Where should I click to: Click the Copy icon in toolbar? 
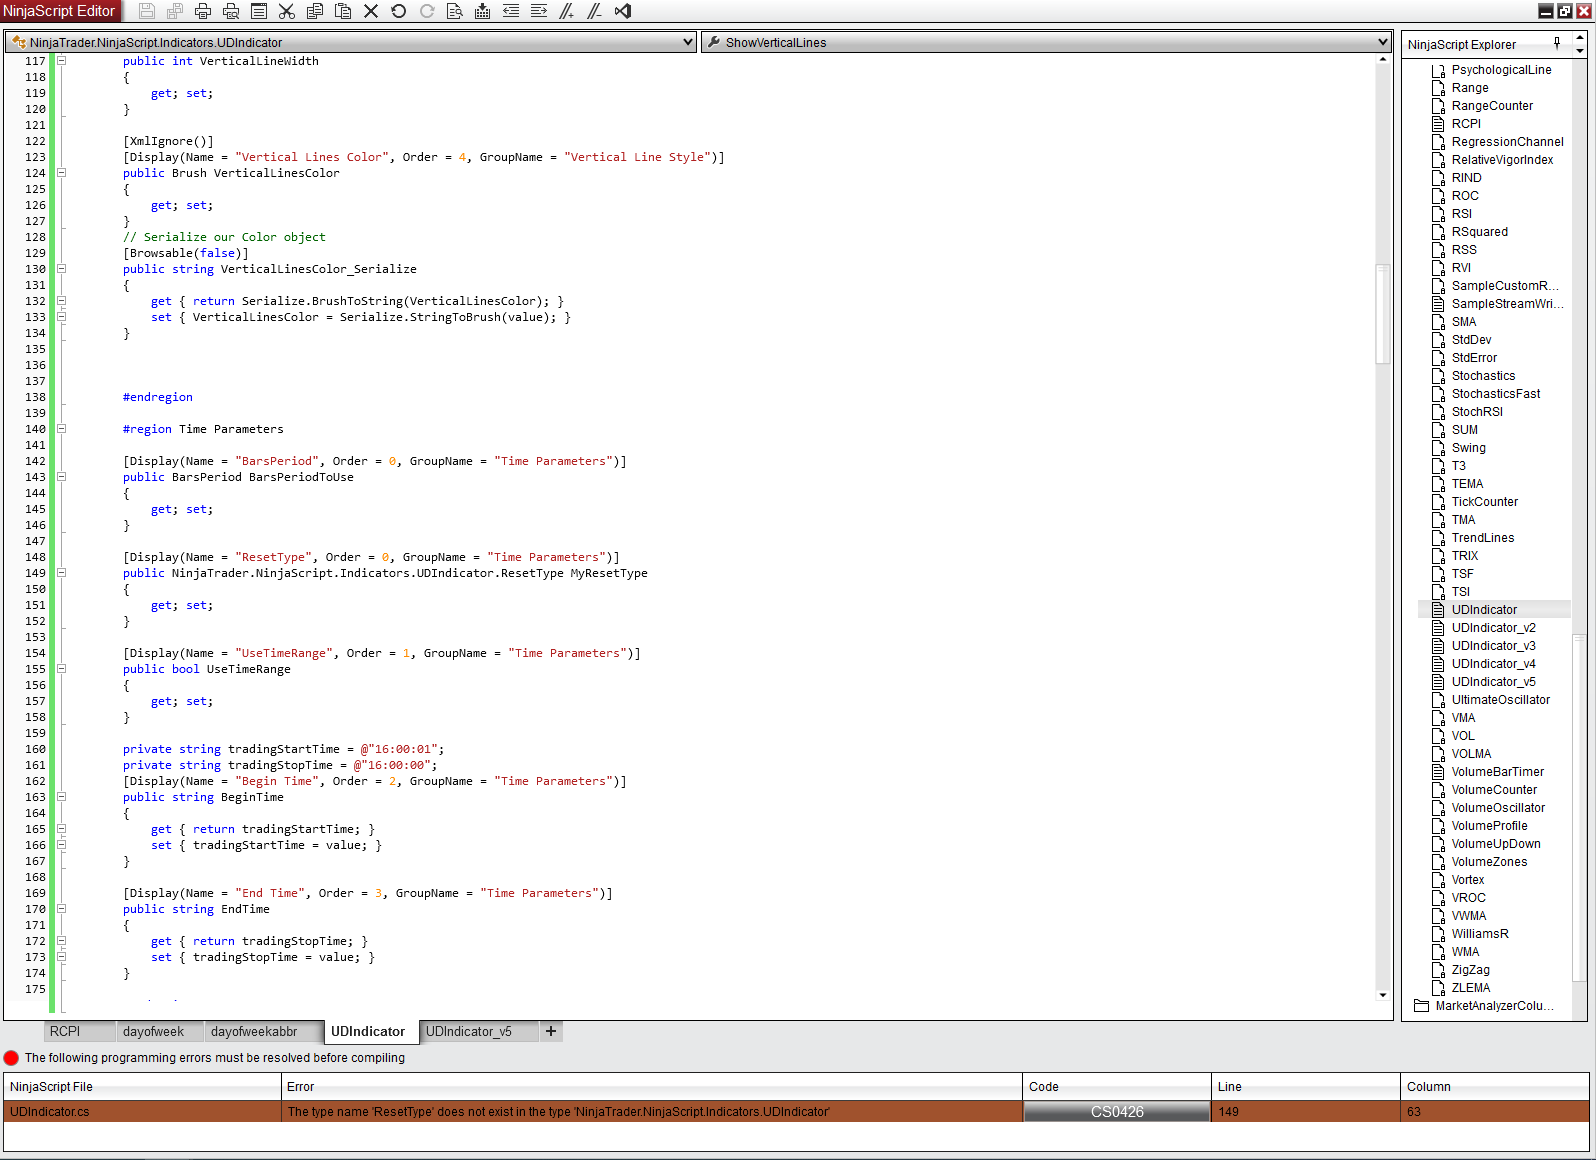tap(315, 11)
